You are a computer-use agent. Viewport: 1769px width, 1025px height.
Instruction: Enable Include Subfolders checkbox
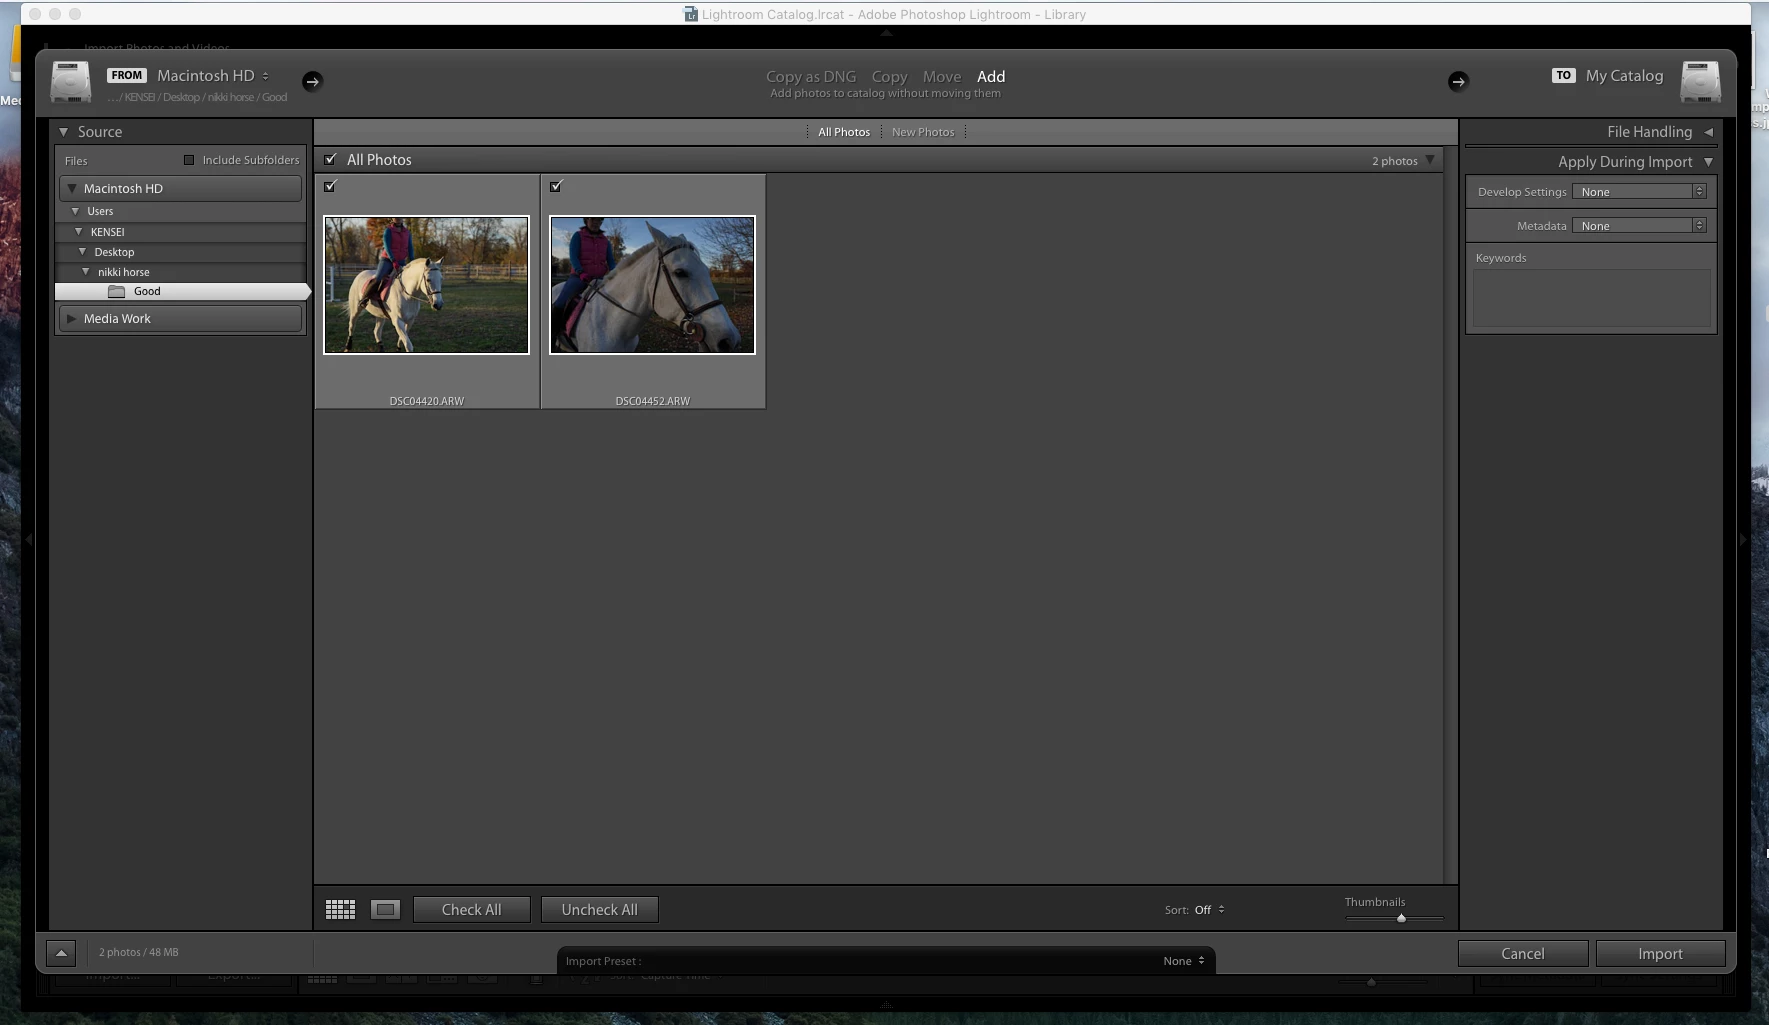click(189, 160)
